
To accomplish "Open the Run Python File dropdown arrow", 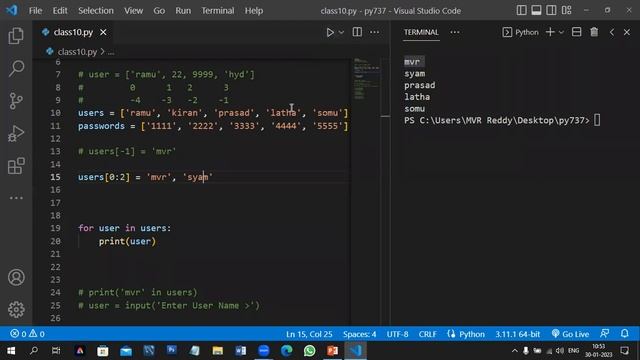I will point(341,32).
